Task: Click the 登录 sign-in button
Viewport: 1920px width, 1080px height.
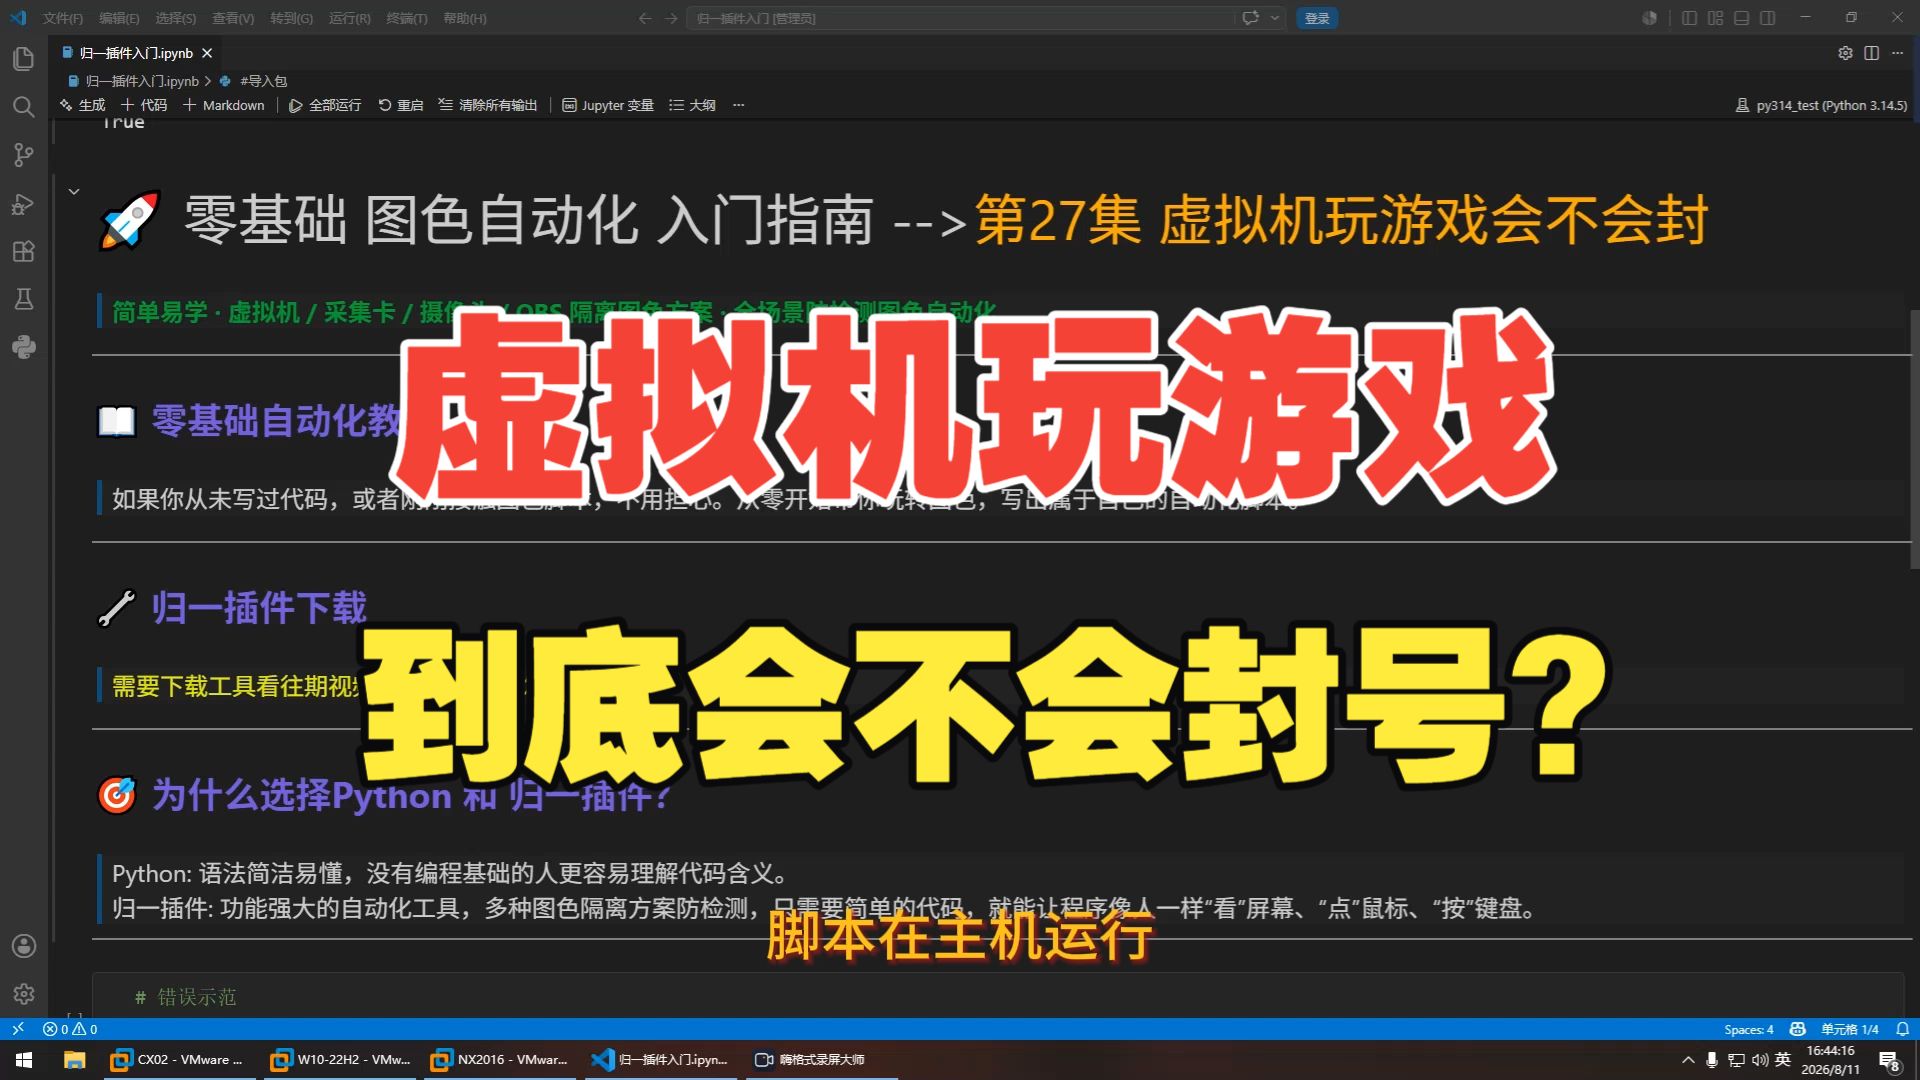Action: [x=1317, y=18]
